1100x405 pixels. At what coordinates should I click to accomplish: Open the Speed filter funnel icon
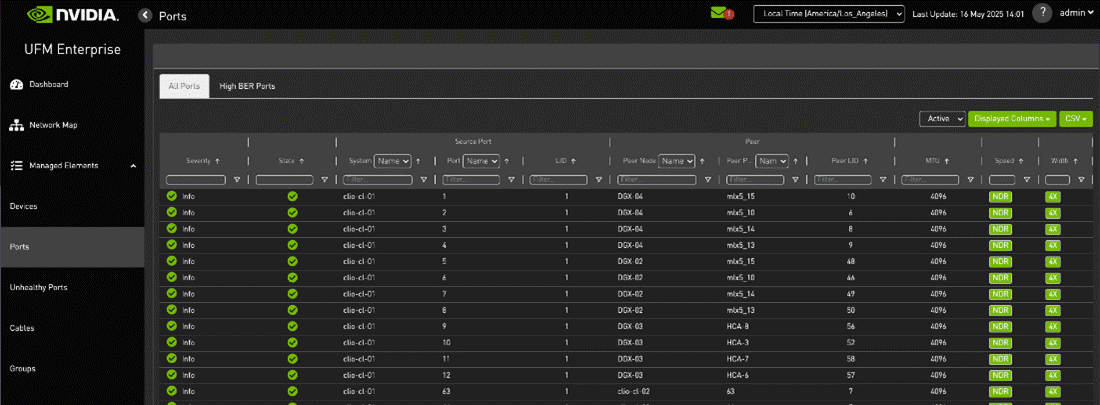1026,180
